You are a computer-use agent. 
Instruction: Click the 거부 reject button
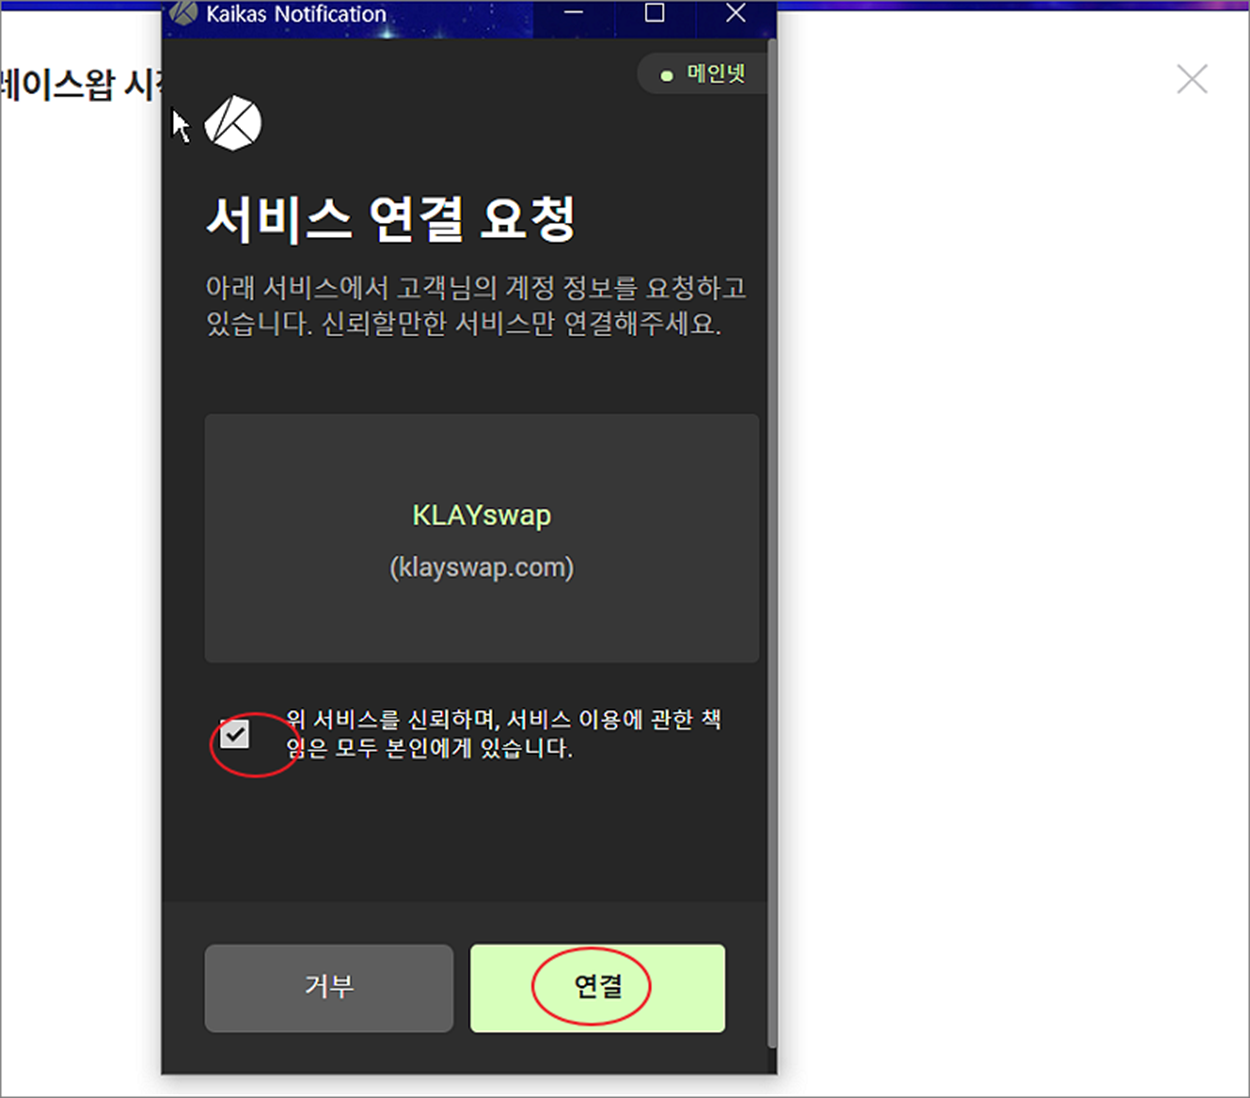click(x=329, y=988)
